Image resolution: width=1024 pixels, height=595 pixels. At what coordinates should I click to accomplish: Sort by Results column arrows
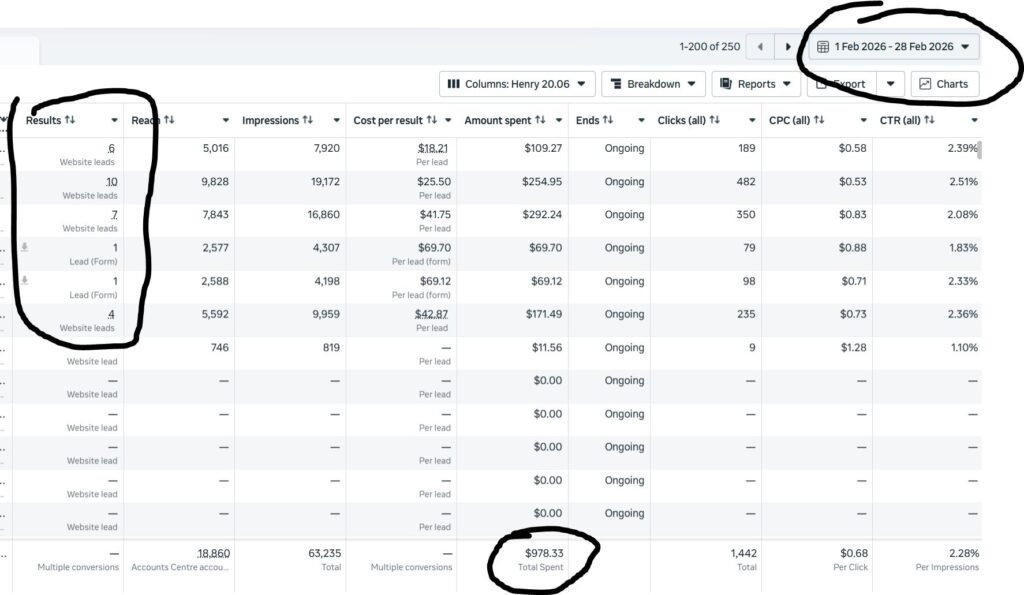(70, 120)
